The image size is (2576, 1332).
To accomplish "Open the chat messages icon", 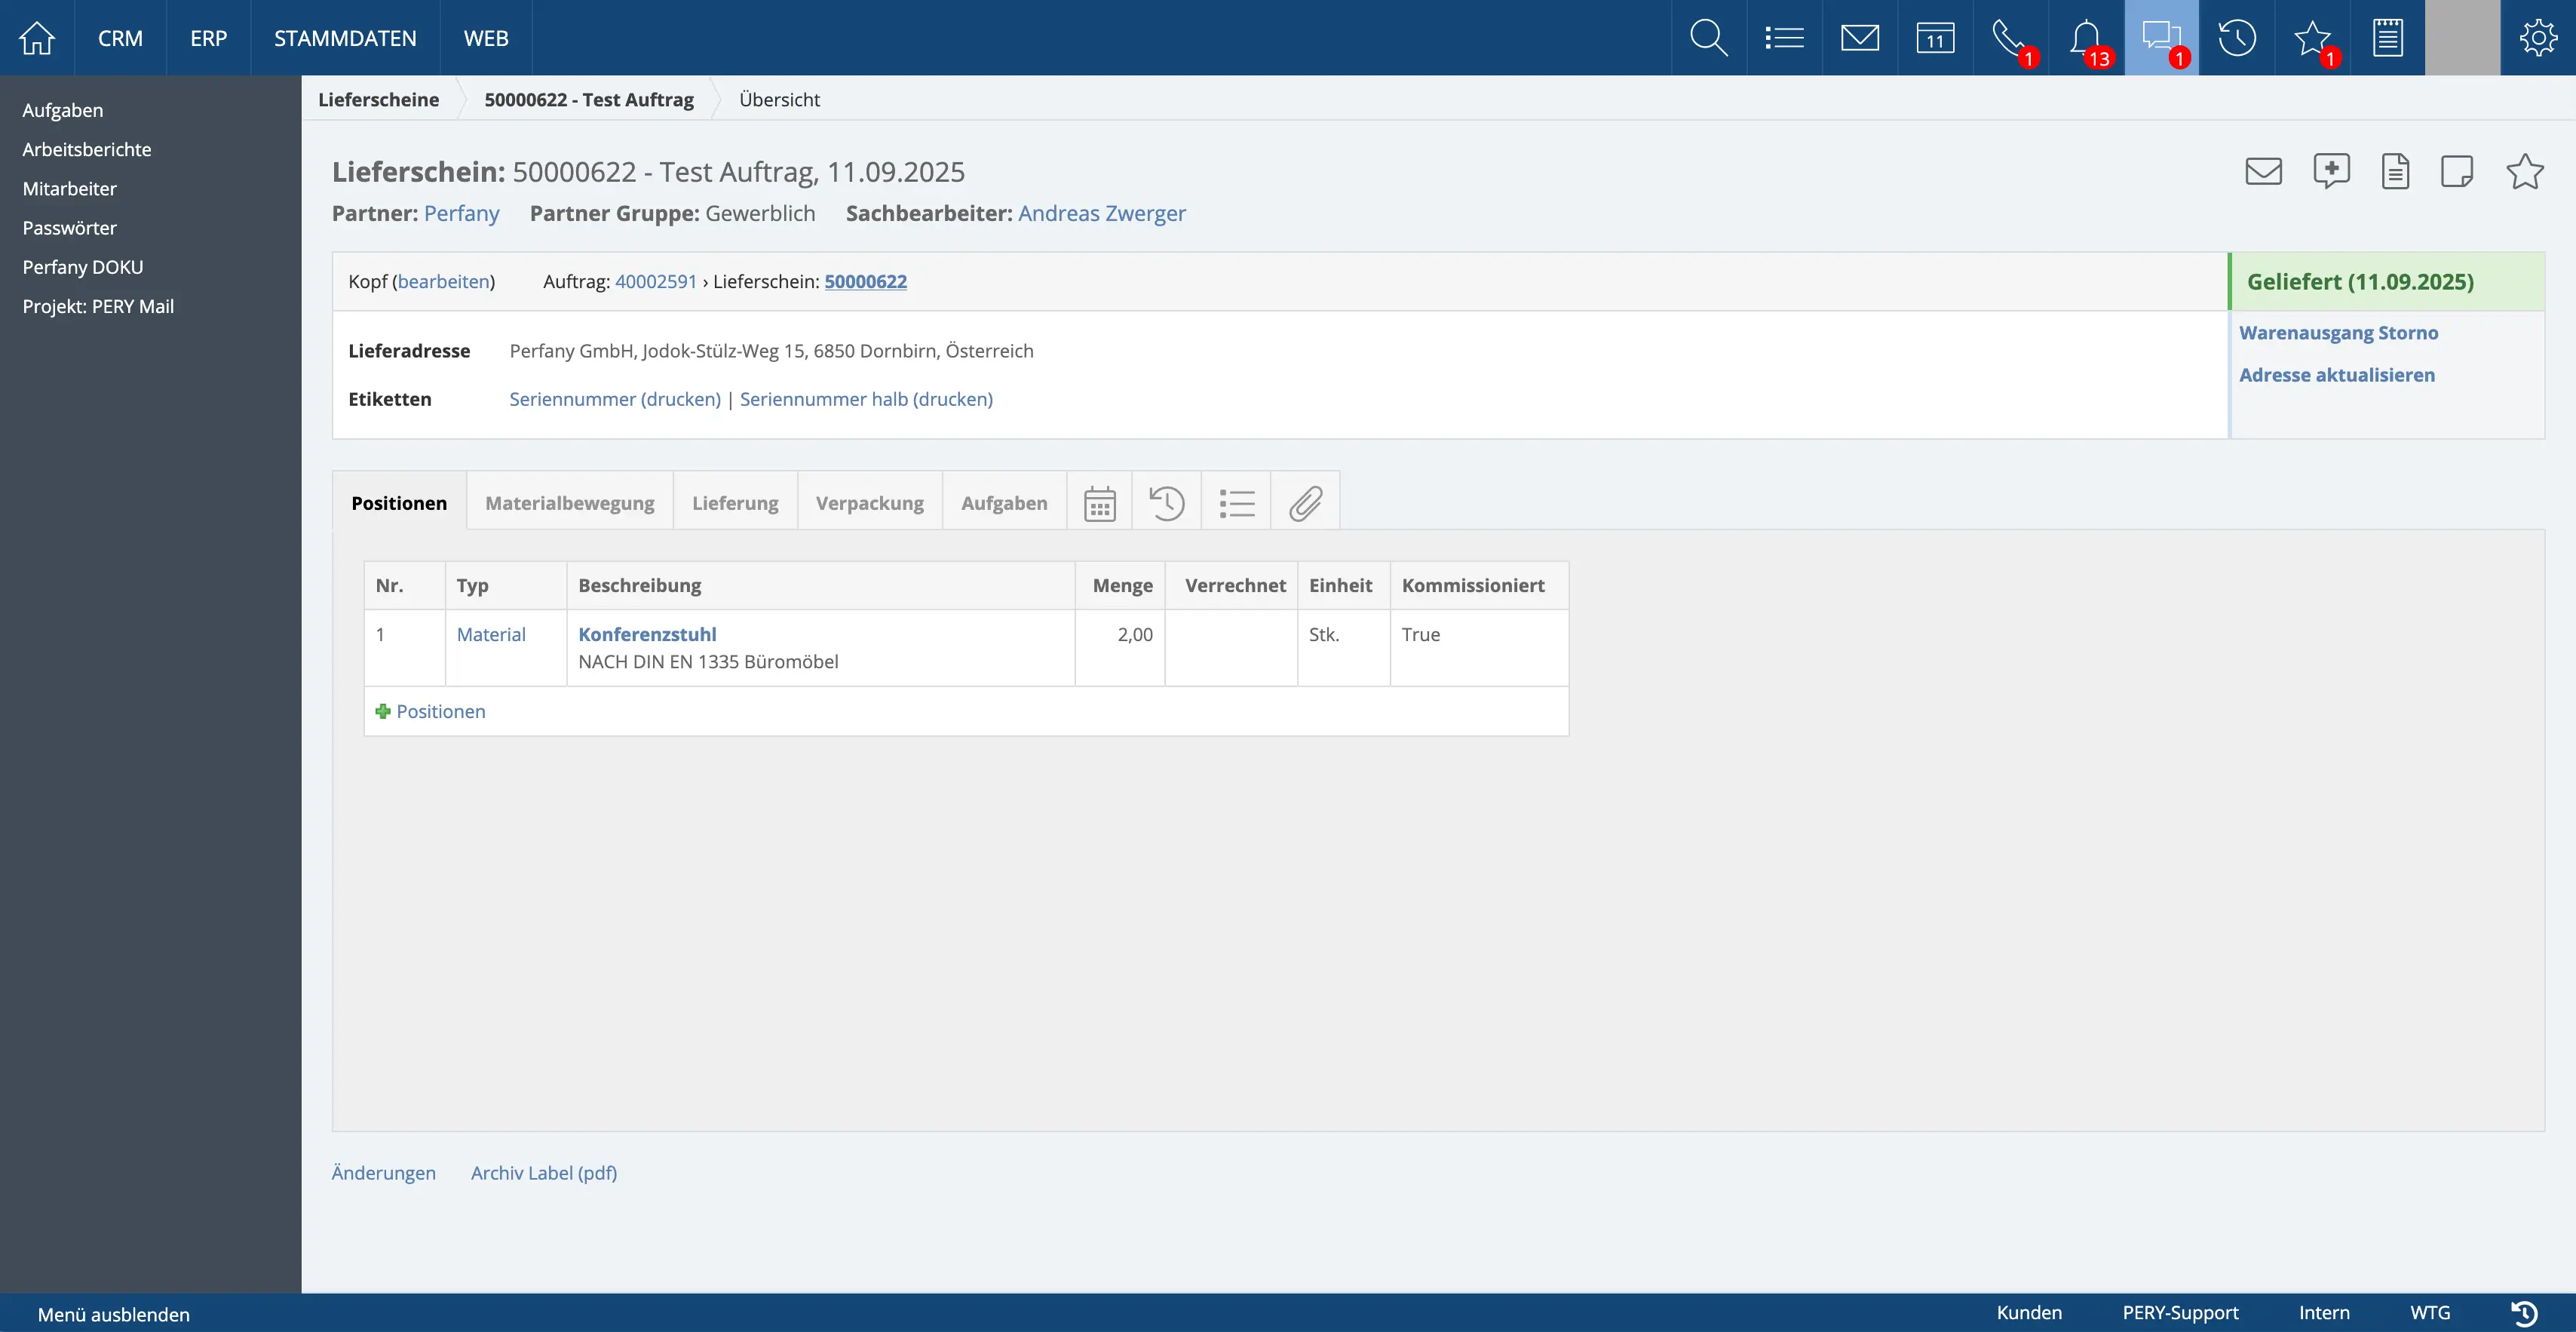I will point(2161,38).
